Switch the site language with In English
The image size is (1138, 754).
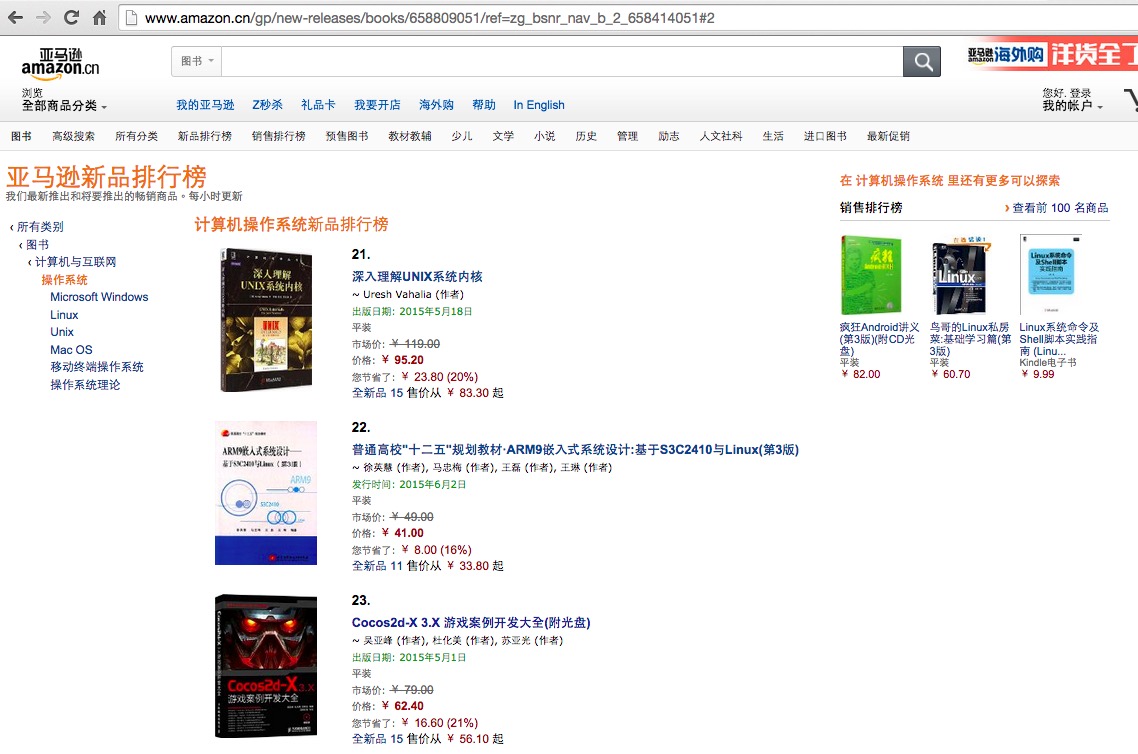(x=539, y=105)
